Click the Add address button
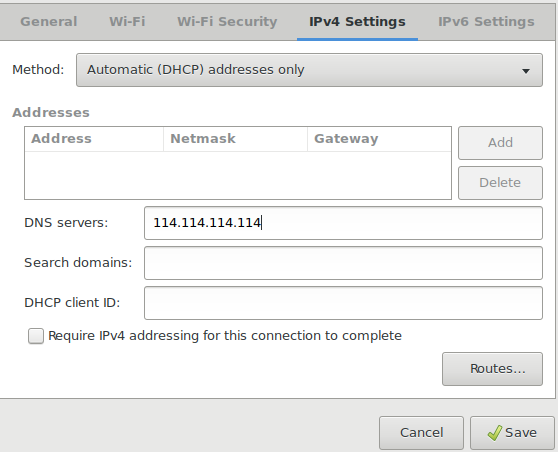The image size is (558, 452). click(x=500, y=143)
